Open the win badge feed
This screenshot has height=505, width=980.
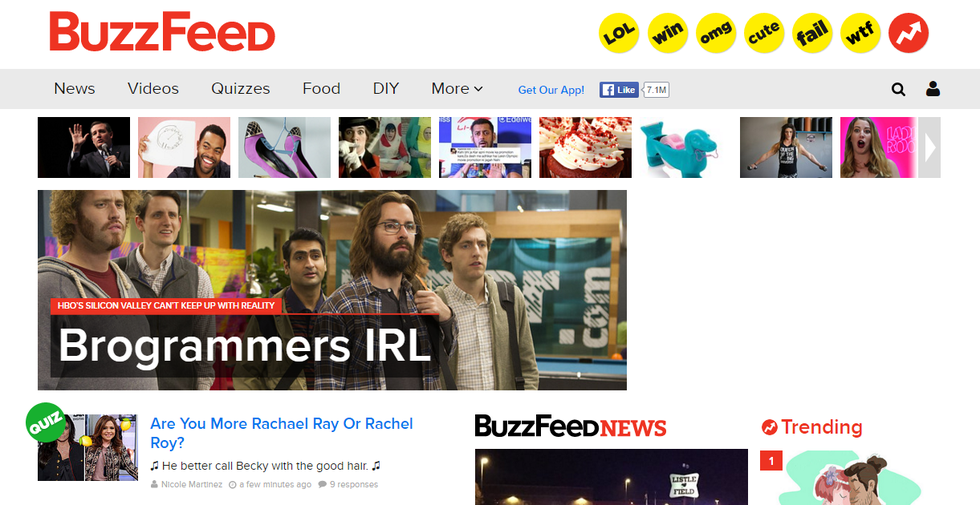668,32
